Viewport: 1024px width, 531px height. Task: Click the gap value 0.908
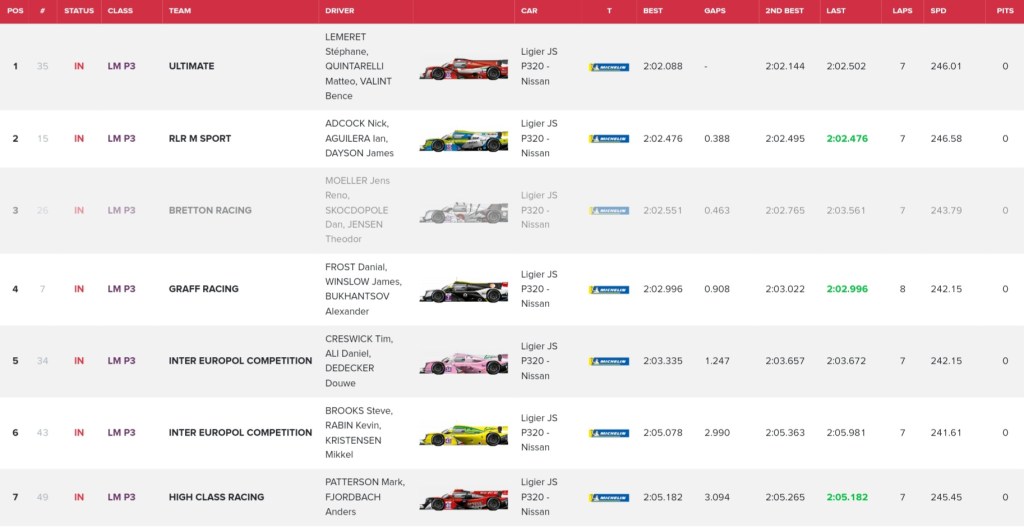[716, 289]
